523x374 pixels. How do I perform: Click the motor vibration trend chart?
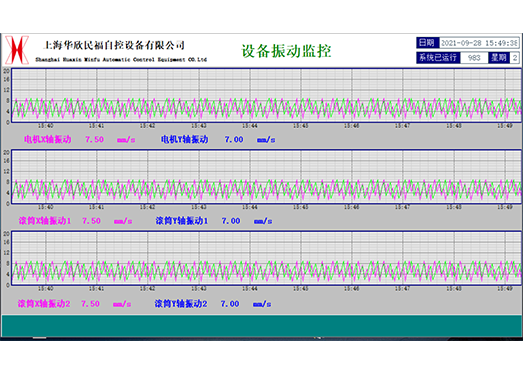click(x=266, y=95)
